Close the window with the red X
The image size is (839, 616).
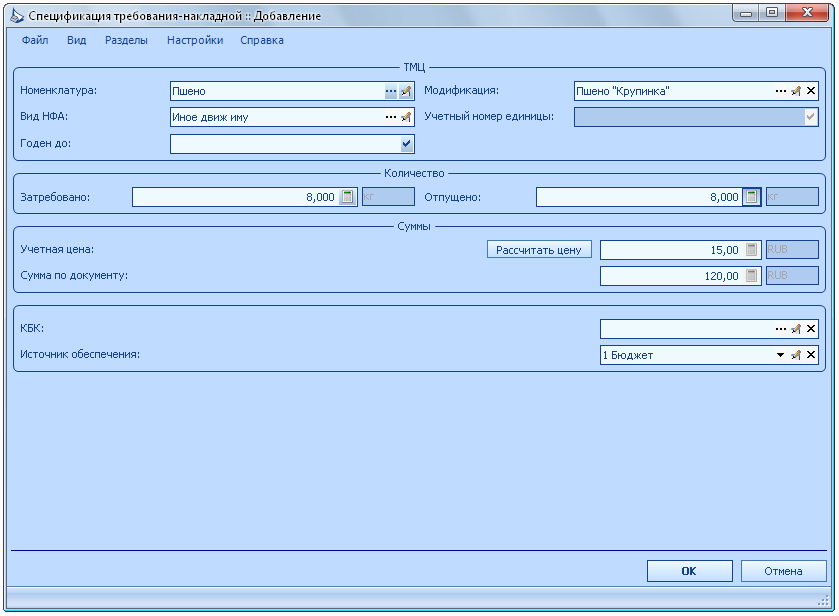point(808,13)
